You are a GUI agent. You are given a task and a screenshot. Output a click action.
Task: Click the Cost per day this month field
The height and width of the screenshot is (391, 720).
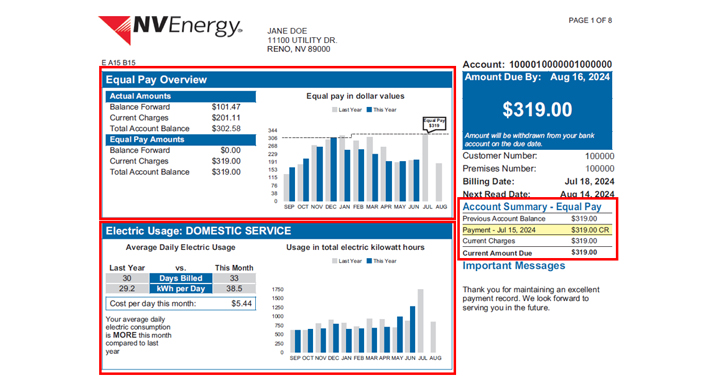[x=180, y=303]
